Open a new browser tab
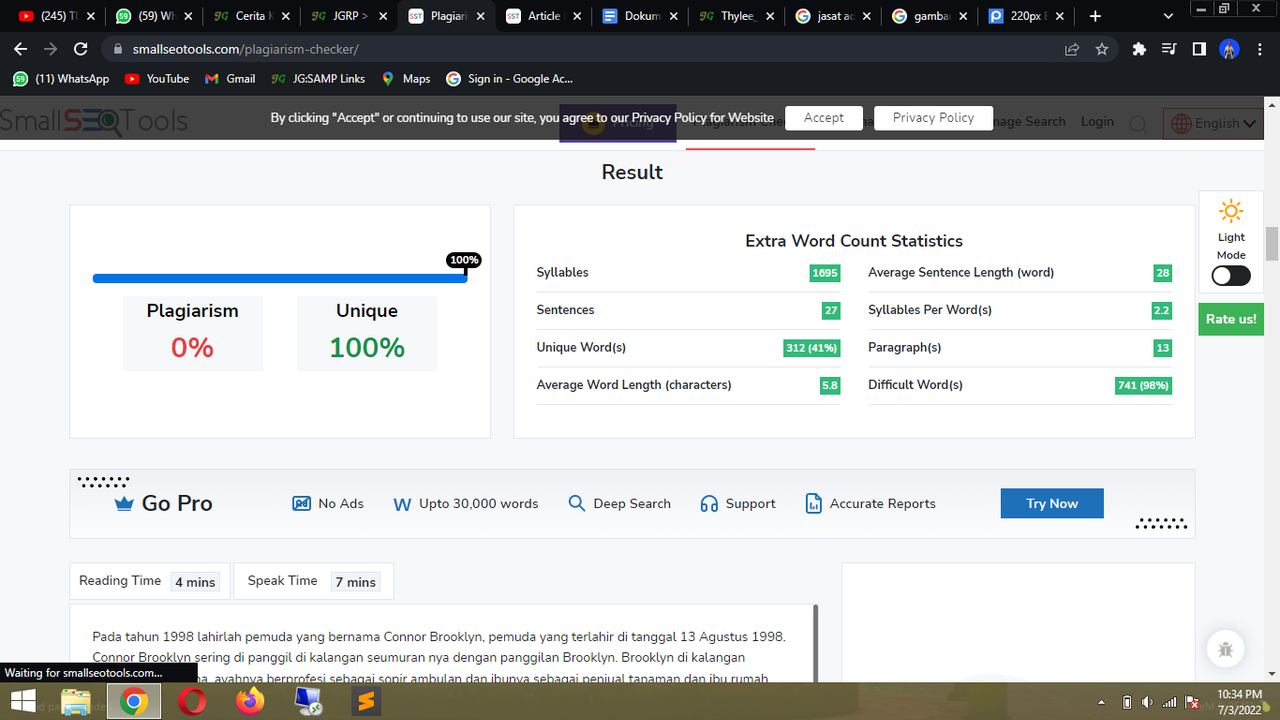Screen dimensions: 1280x720 pos(1095,16)
